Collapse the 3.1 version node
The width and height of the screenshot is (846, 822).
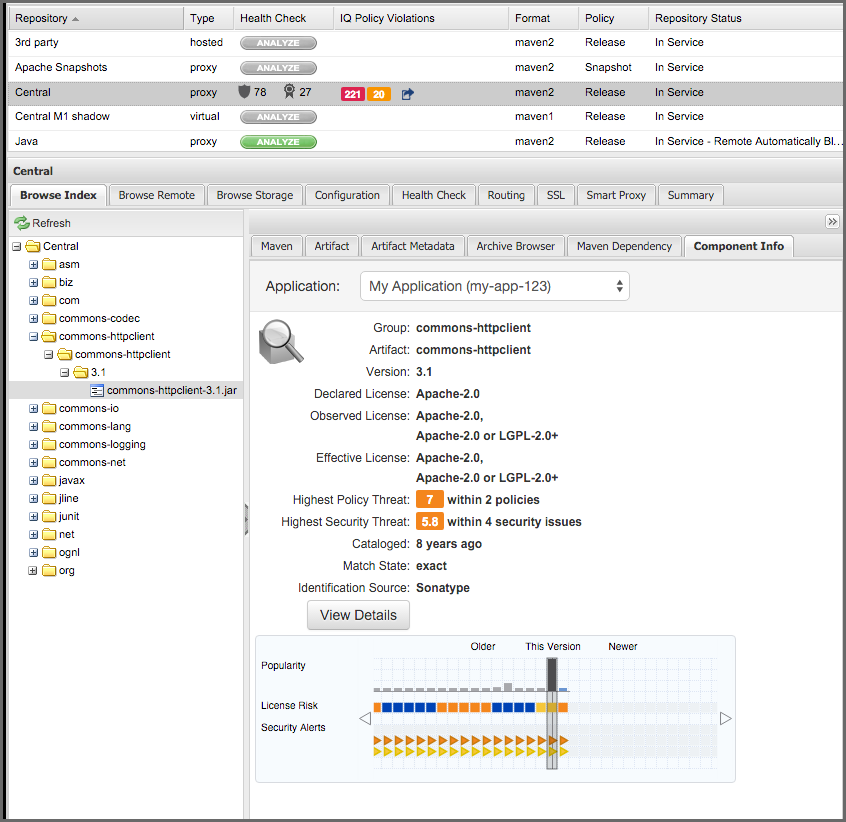(x=65, y=373)
